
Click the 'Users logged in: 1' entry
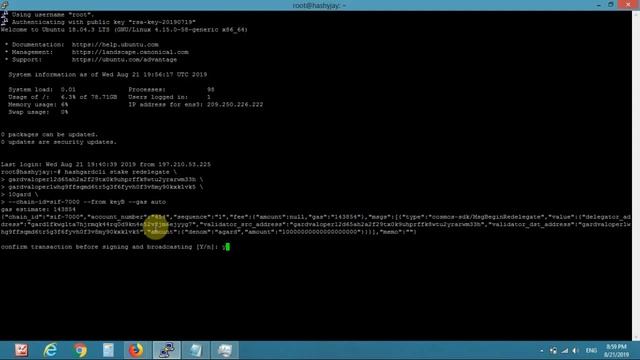(170, 97)
